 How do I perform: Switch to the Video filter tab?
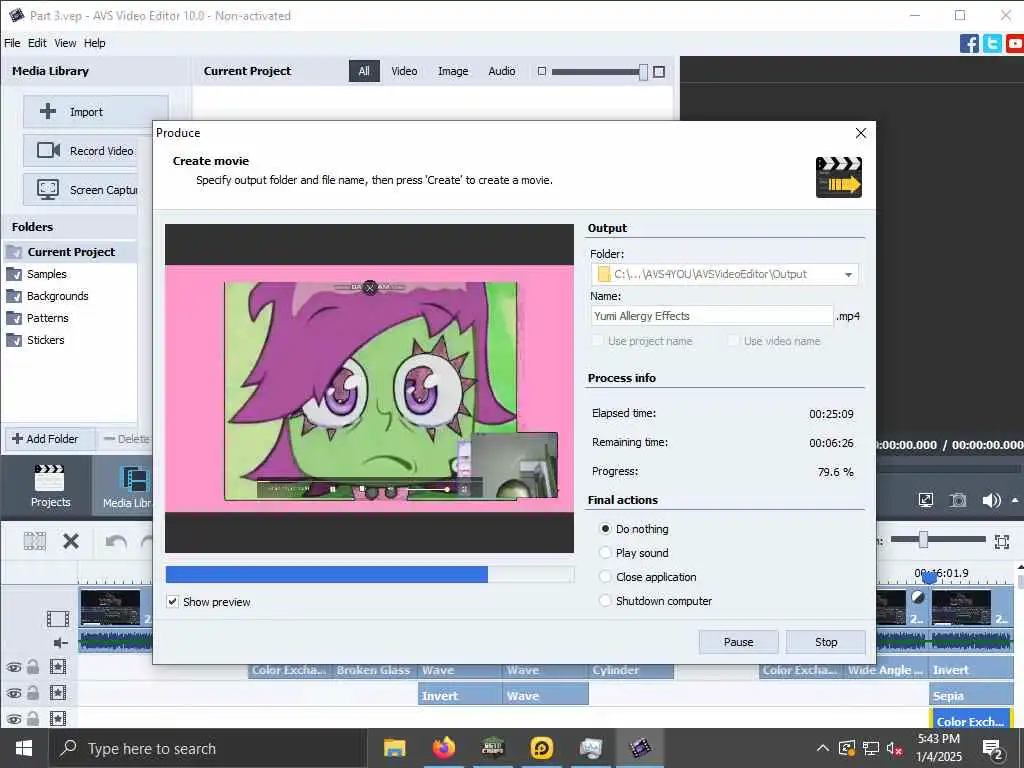point(404,71)
